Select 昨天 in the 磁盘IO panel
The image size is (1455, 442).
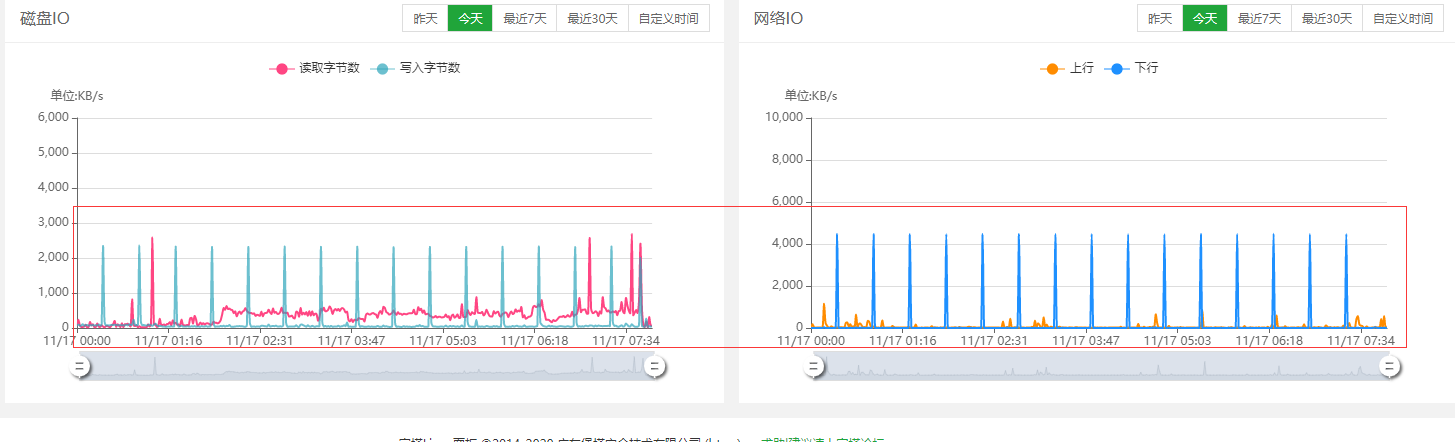[x=425, y=18]
